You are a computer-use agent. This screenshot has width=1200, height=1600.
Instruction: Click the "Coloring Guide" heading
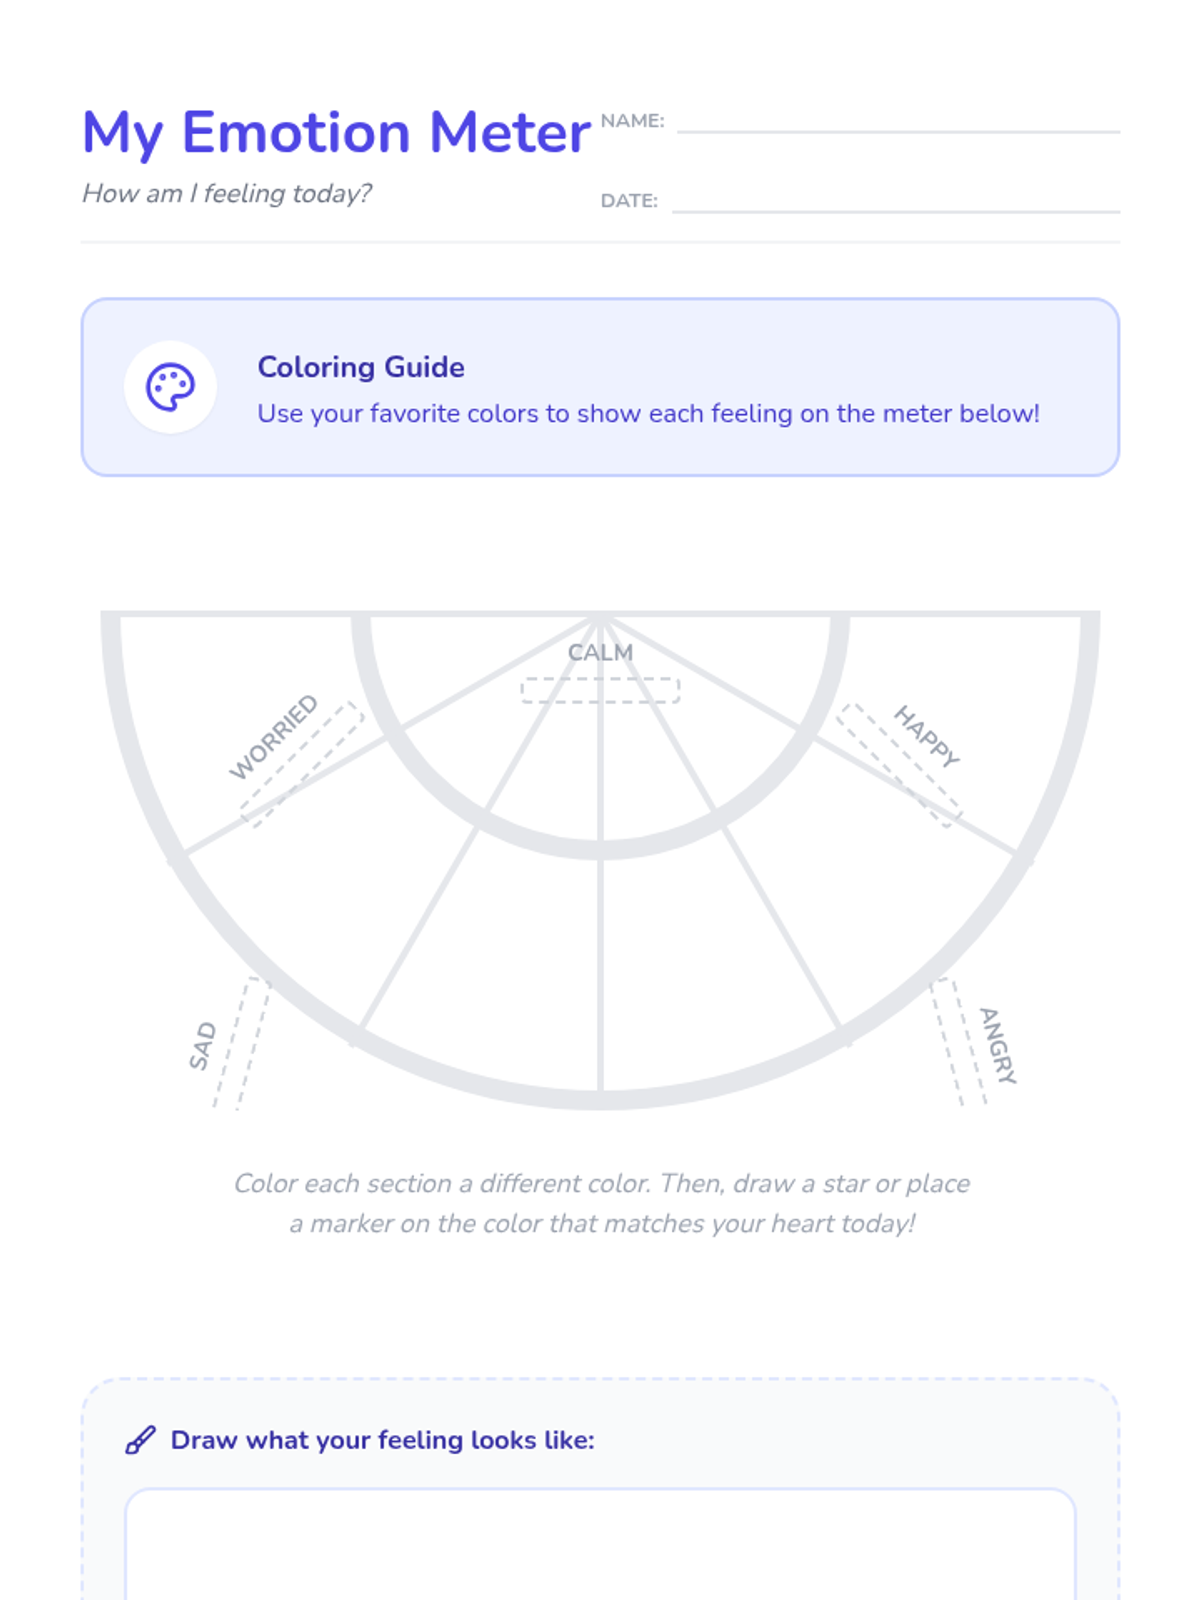(x=361, y=367)
